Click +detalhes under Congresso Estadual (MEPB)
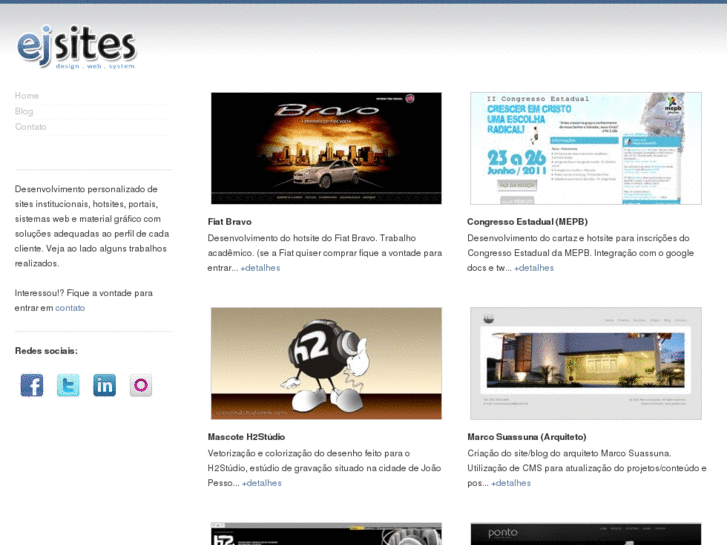The height and width of the screenshot is (545, 727). click(x=534, y=268)
